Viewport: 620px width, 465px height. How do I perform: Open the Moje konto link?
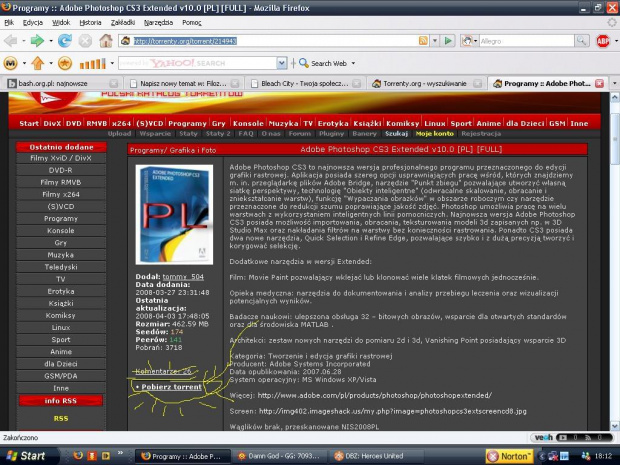coord(435,134)
